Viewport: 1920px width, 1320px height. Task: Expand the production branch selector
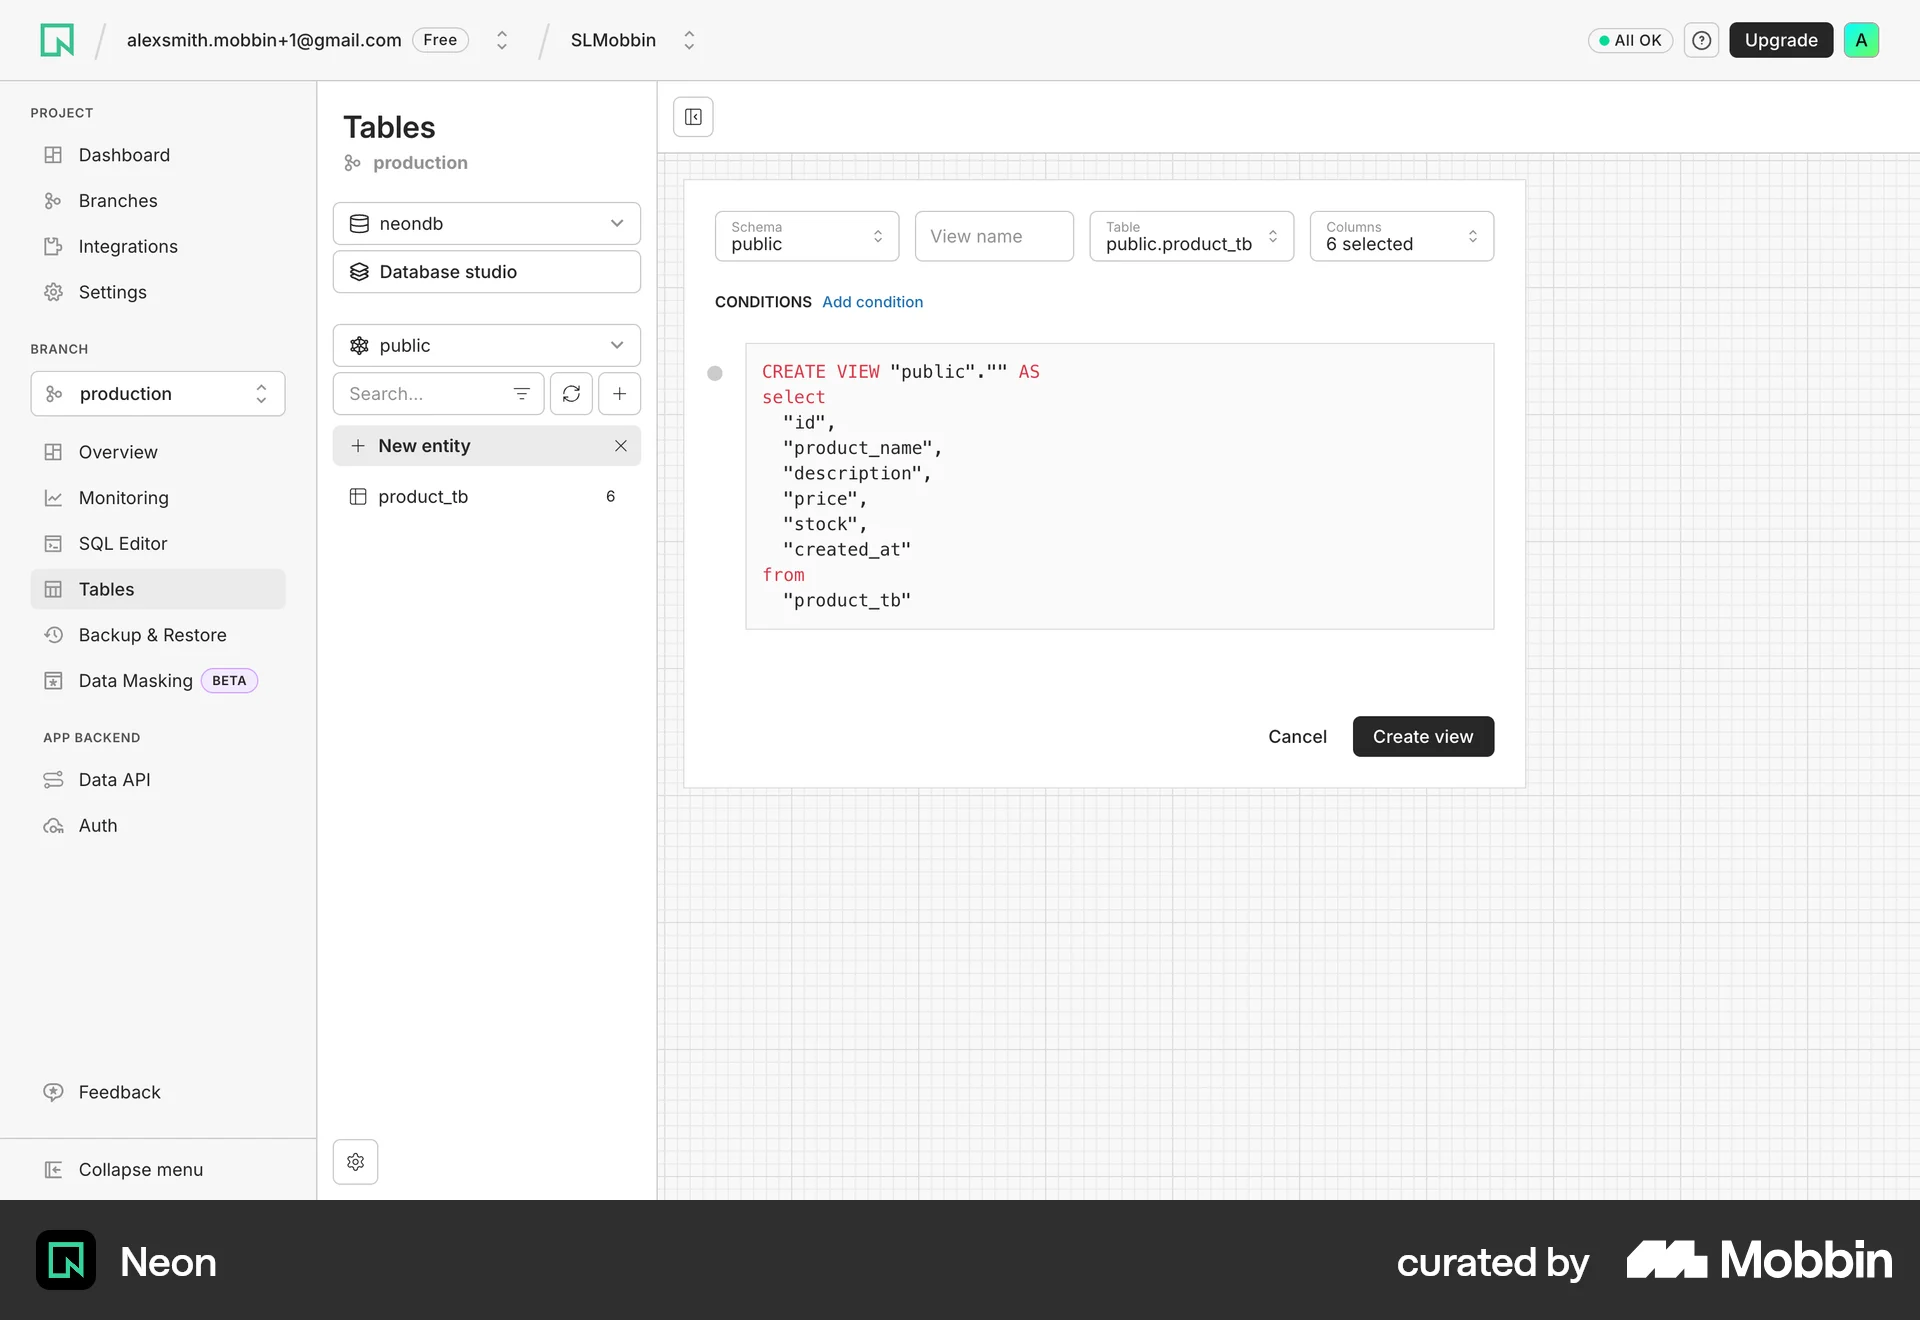point(158,394)
